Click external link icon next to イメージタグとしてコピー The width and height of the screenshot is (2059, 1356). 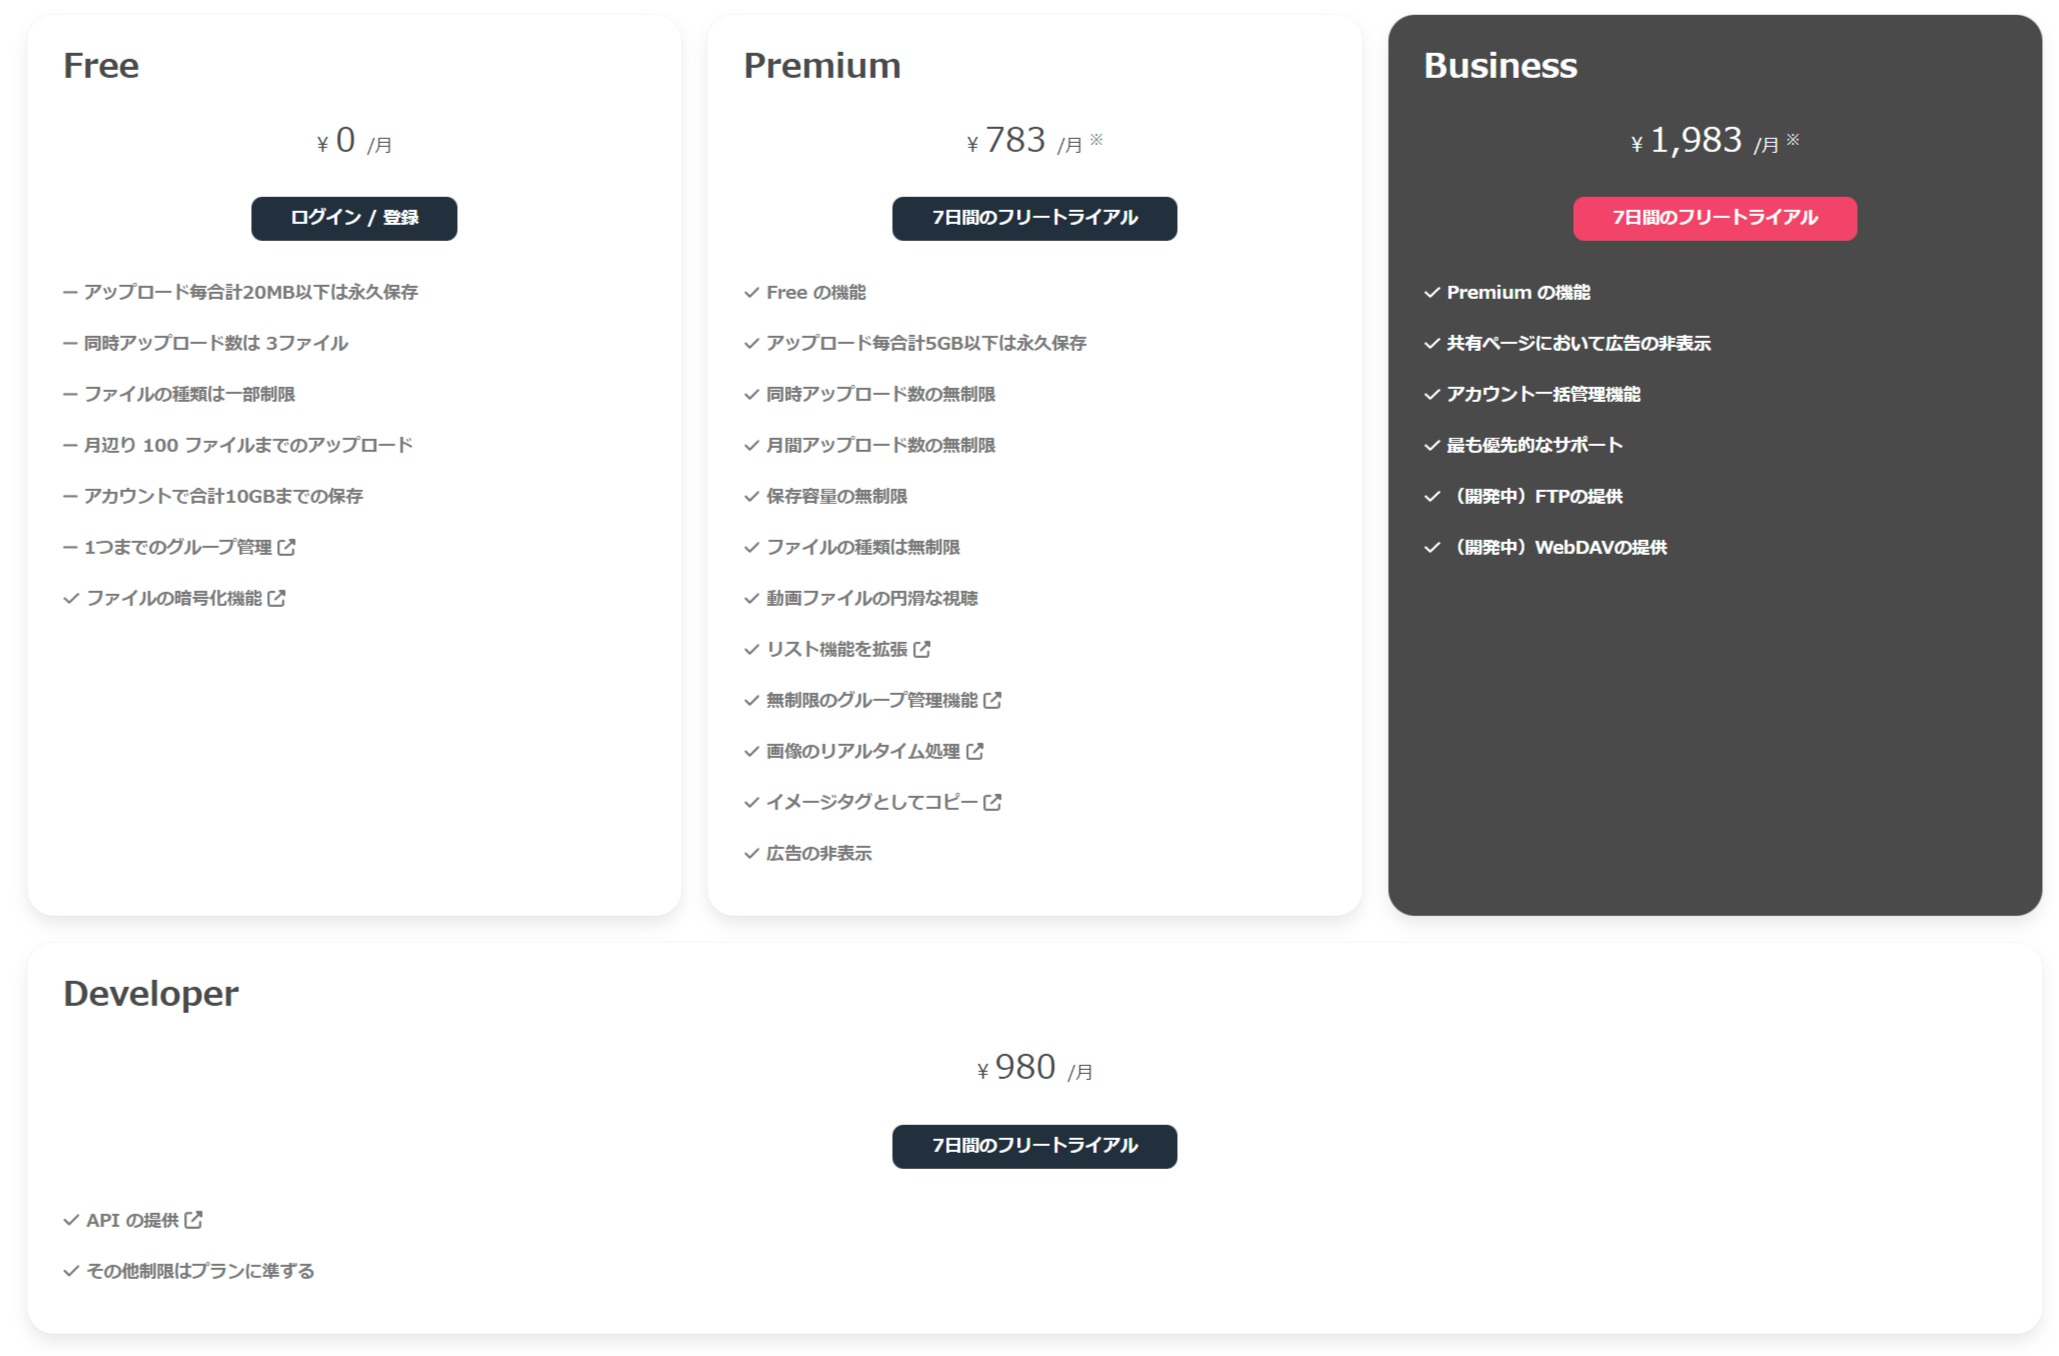[x=992, y=802]
